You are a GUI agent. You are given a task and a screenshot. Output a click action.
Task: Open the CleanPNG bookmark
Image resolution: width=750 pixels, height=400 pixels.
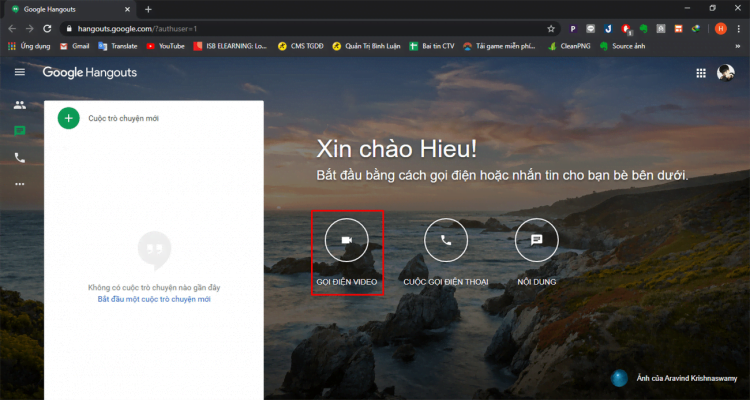[x=569, y=46]
